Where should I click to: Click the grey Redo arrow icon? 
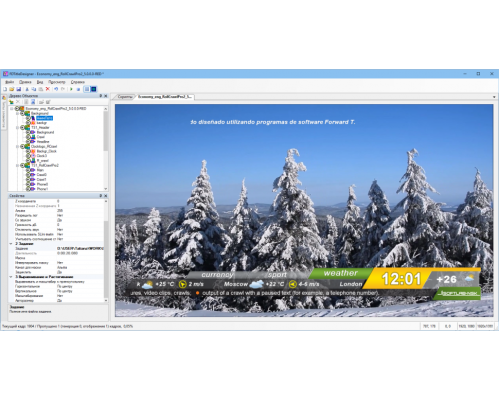(63, 89)
